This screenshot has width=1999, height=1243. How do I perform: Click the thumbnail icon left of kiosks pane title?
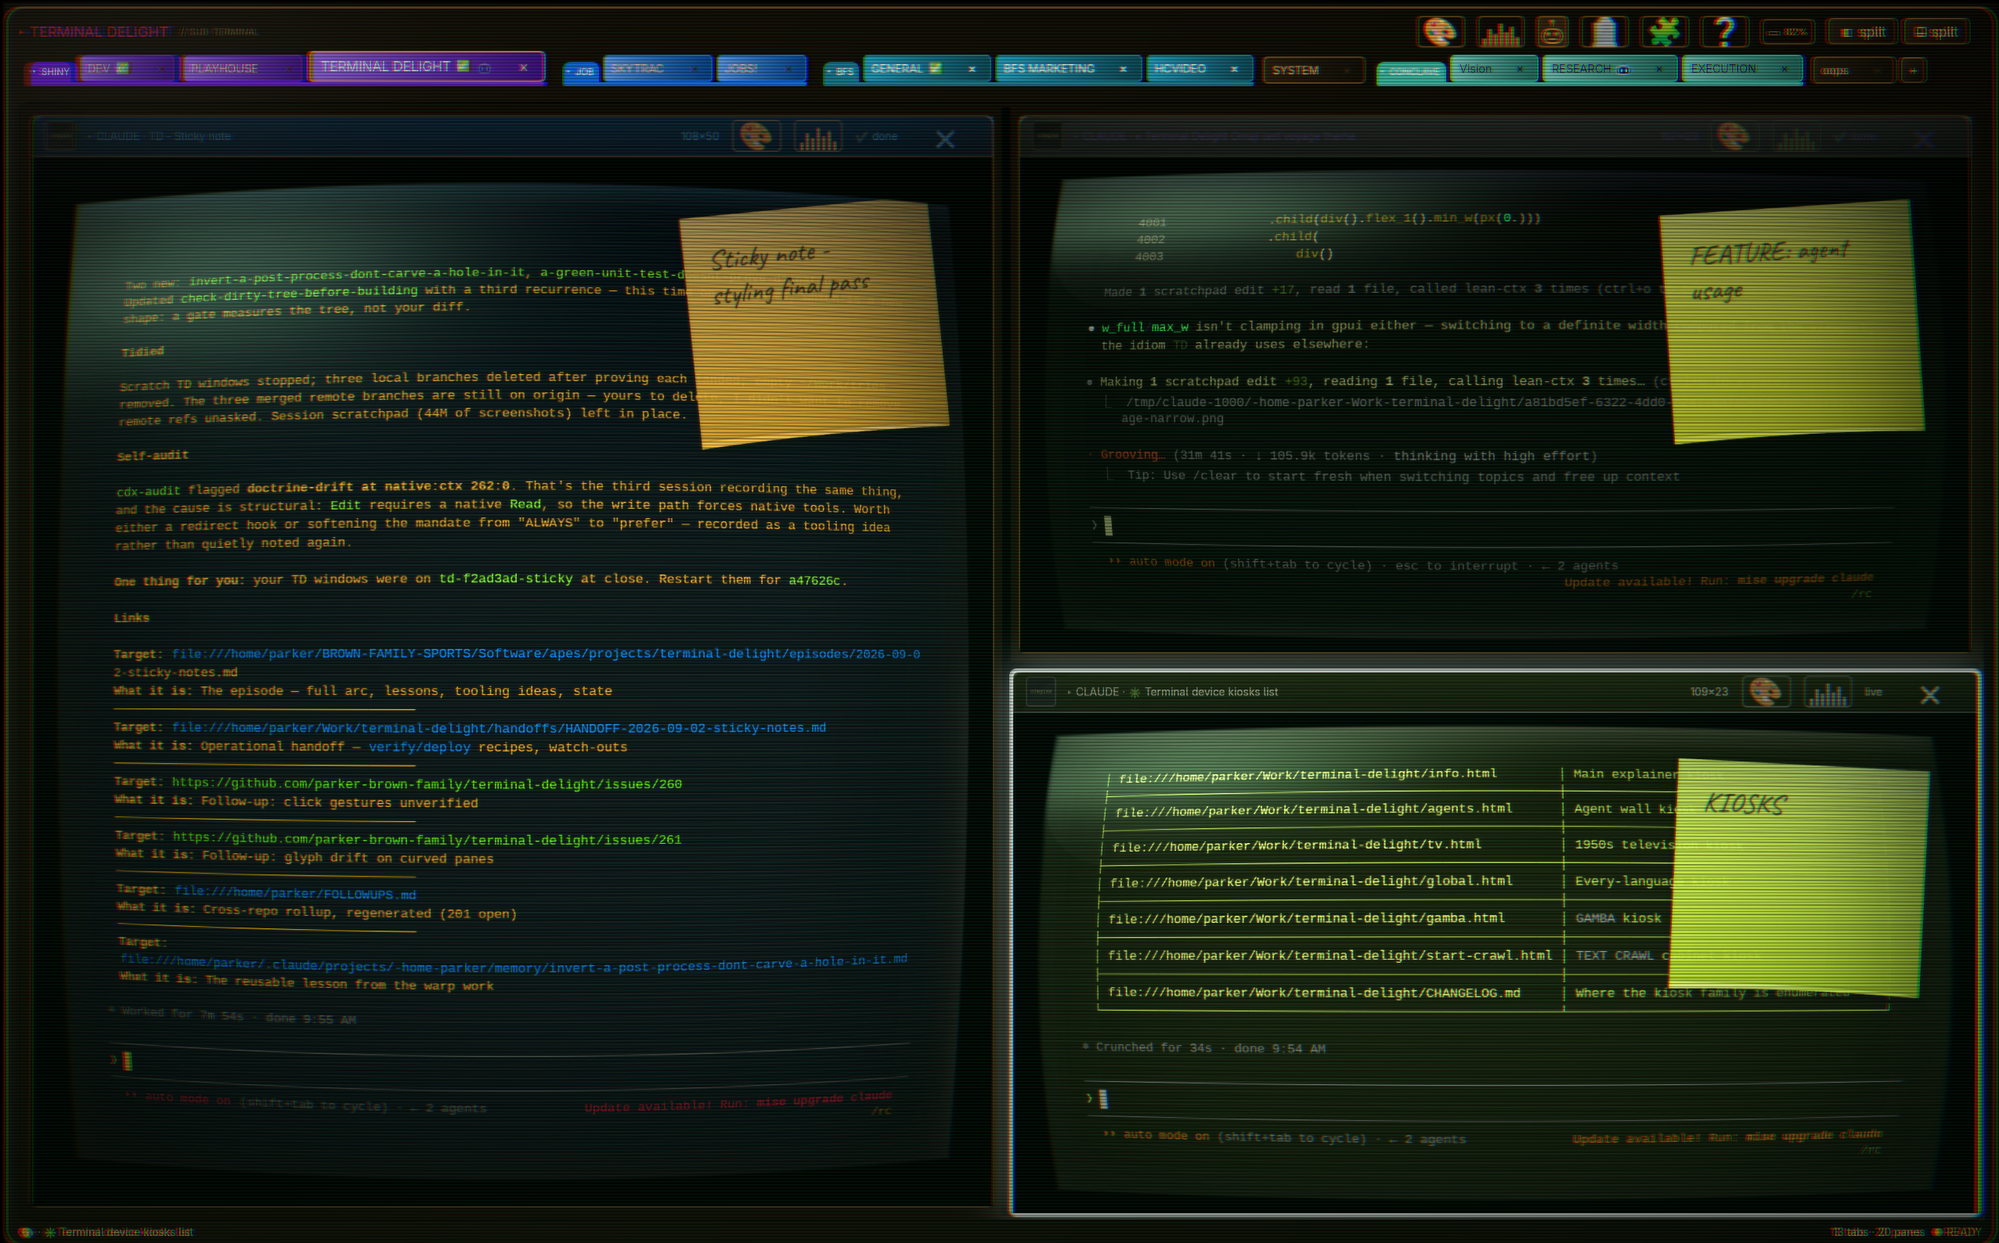(x=1041, y=692)
